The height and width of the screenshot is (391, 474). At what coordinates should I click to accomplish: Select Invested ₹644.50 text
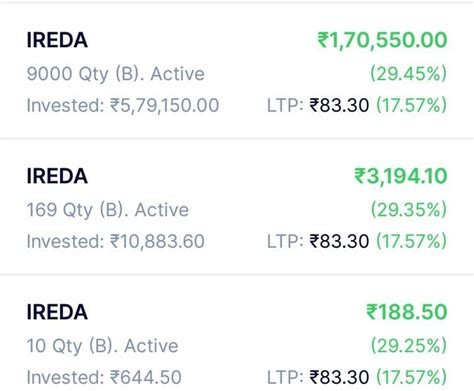point(104,377)
